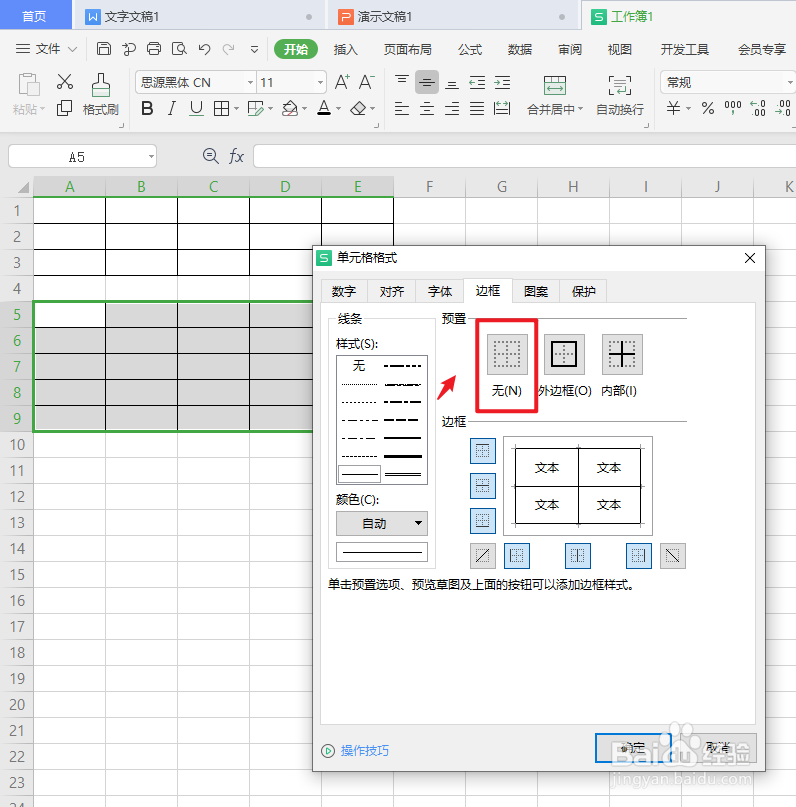
Task: Click the 确定 button
Action: tap(633, 748)
